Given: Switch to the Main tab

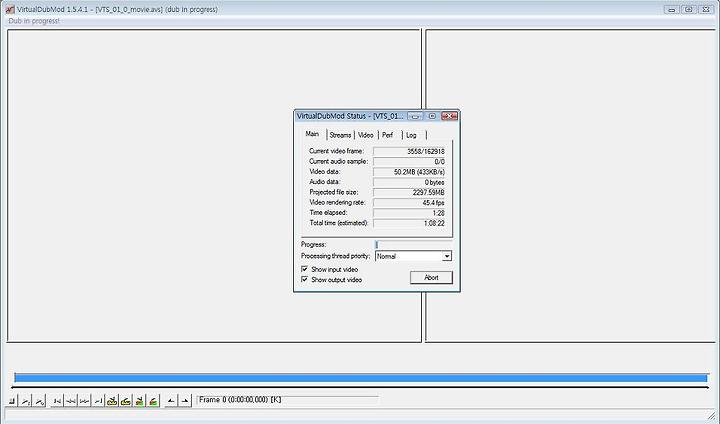Looking at the screenshot, I should [x=312, y=134].
